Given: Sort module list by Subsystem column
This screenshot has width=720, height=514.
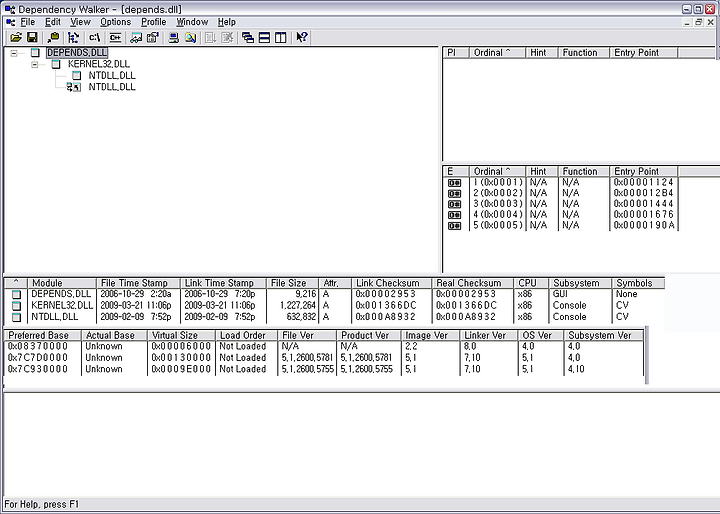Looking at the screenshot, I should click(580, 283).
